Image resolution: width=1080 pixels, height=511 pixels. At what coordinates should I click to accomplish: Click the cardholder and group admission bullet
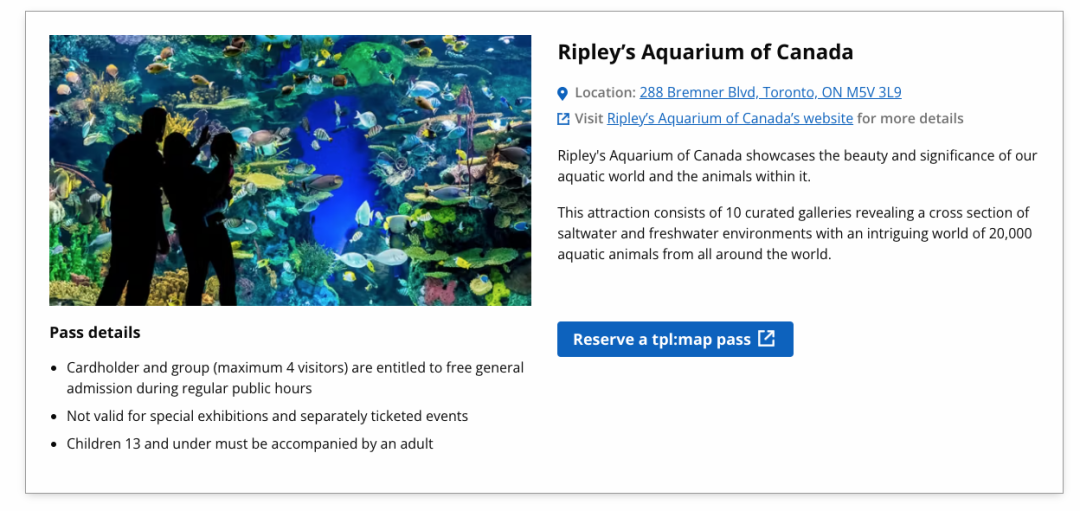point(295,378)
